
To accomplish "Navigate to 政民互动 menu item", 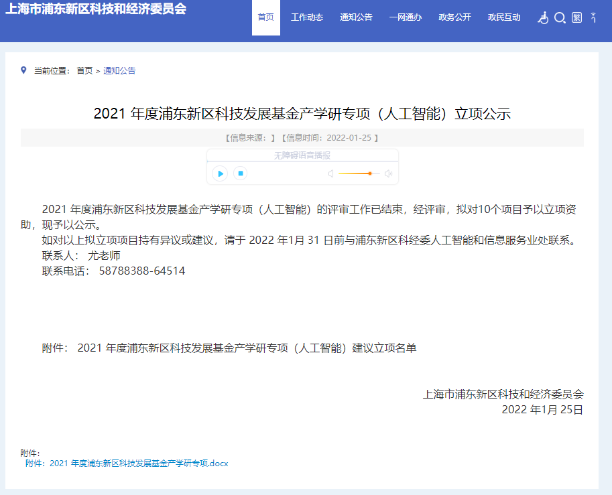I will [503, 18].
